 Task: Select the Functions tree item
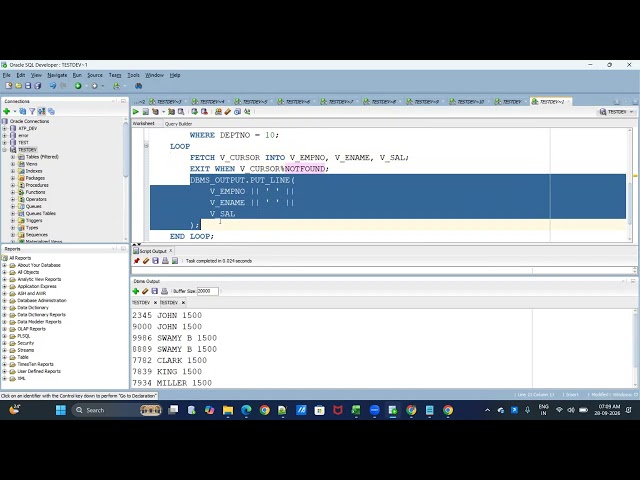click(36, 192)
